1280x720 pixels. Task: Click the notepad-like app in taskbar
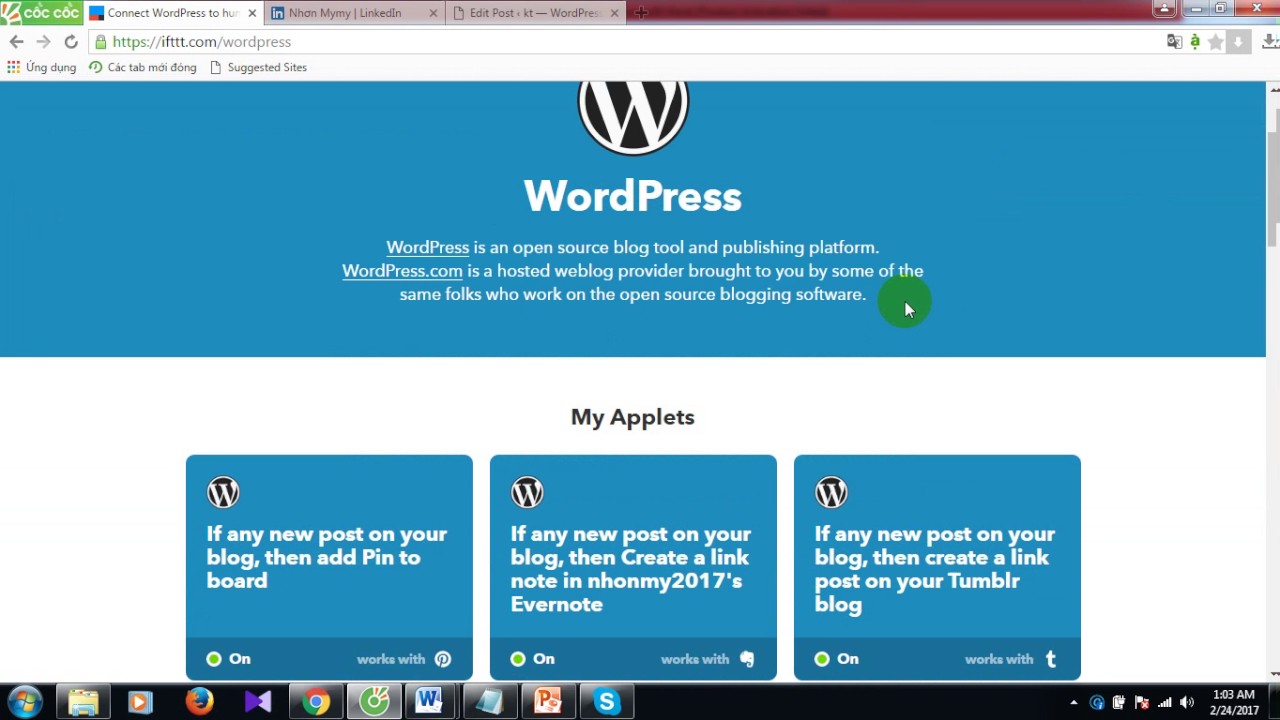tap(489, 702)
